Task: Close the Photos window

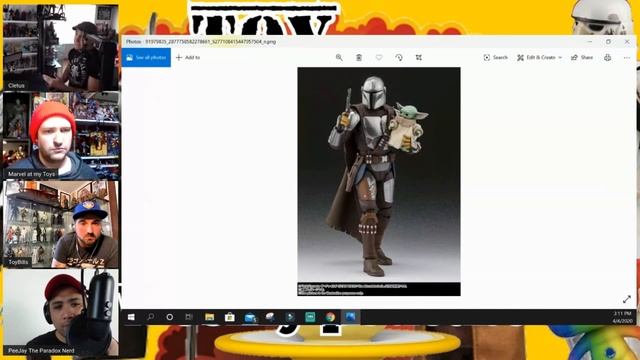Action: point(627,42)
